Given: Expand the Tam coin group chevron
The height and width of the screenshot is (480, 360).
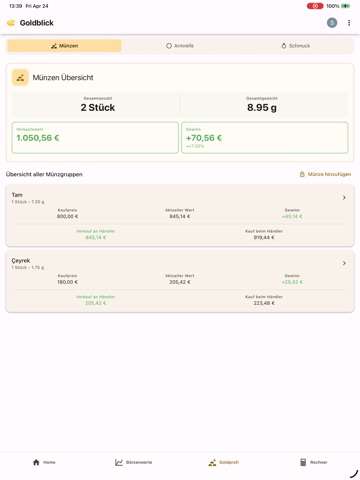Looking at the screenshot, I should tap(344, 198).
